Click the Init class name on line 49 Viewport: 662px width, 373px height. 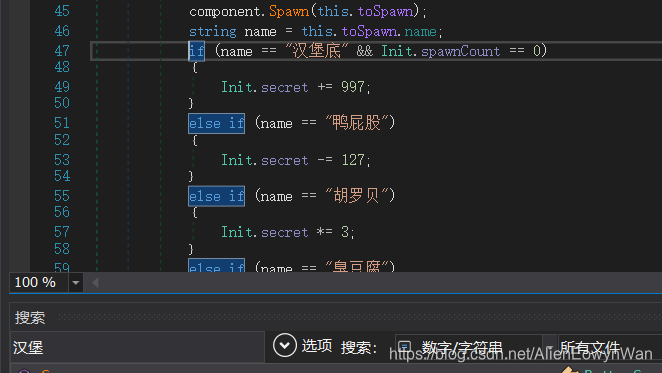coord(236,87)
